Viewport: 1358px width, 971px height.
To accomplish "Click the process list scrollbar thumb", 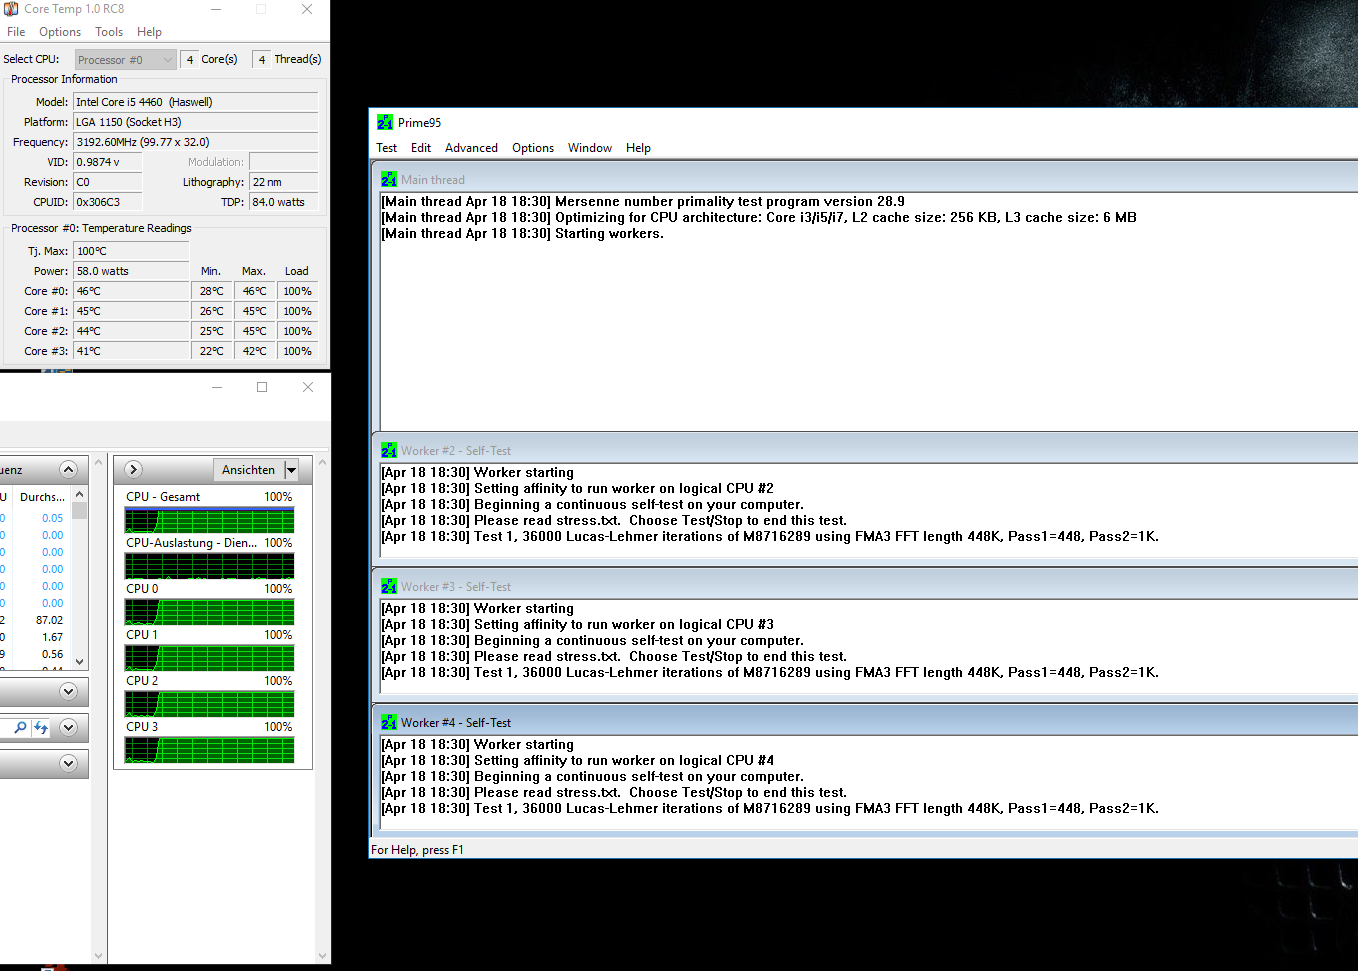I will tap(80, 510).
